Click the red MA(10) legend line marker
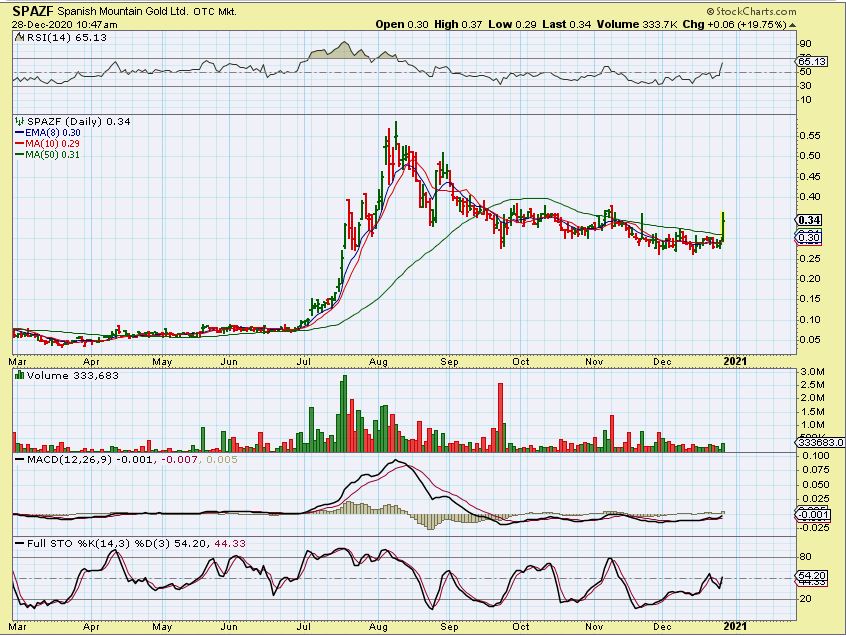Image resolution: width=846 pixels, height=637 pixels. (x=20, y=143)
